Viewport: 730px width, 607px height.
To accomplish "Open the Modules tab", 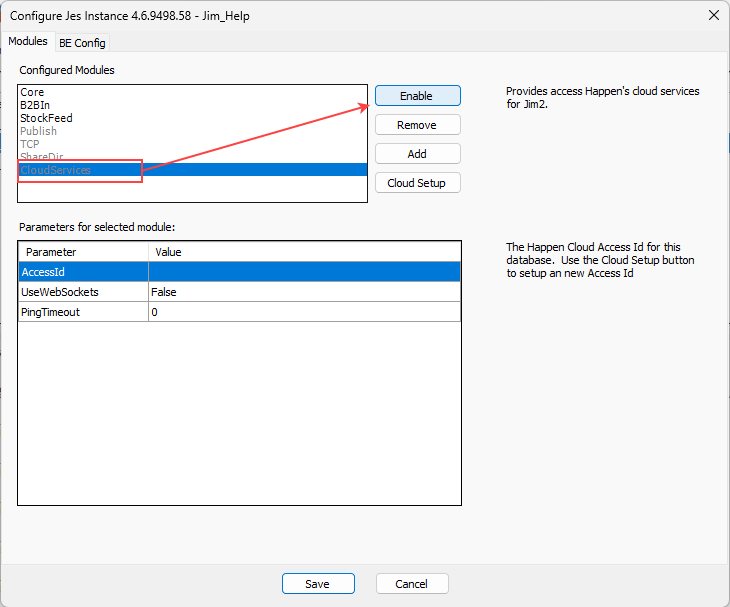I will tap(28, 41).
